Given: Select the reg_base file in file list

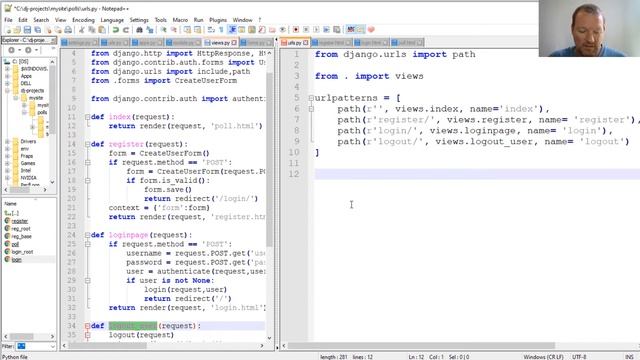Looking at the screenshot, I should (21, 236).
